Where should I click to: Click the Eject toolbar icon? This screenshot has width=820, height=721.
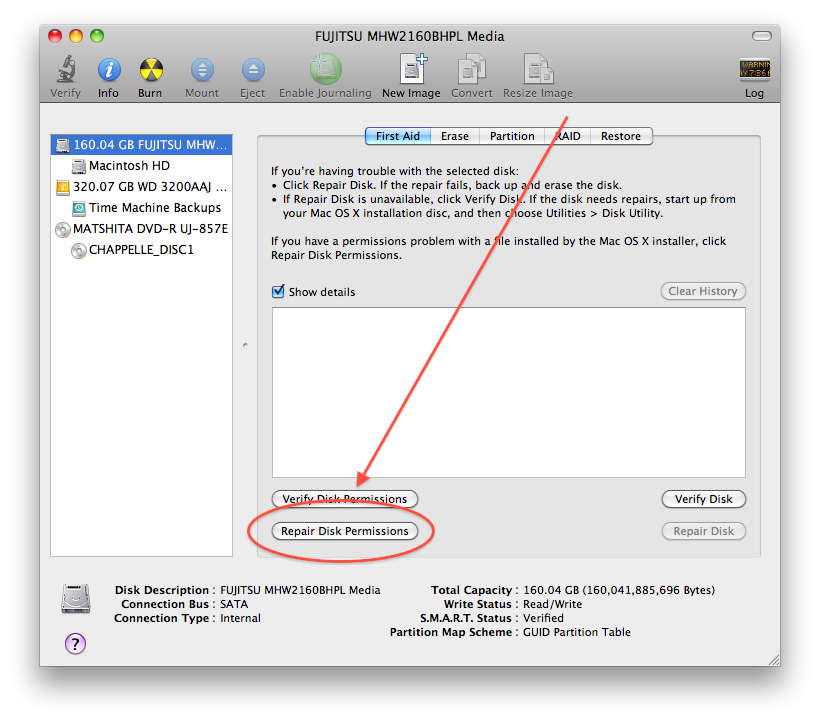[x=253, y=70]
